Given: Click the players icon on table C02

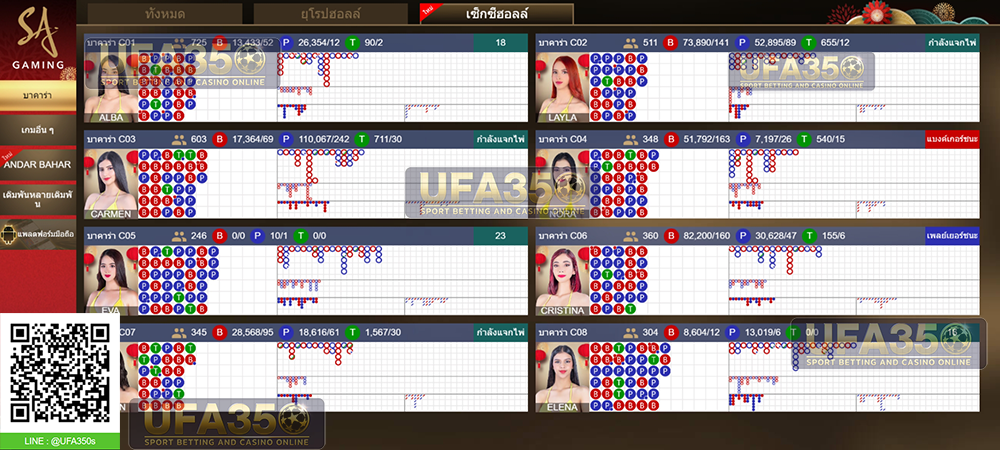Looking at the screenshot, I should (630, 43).
